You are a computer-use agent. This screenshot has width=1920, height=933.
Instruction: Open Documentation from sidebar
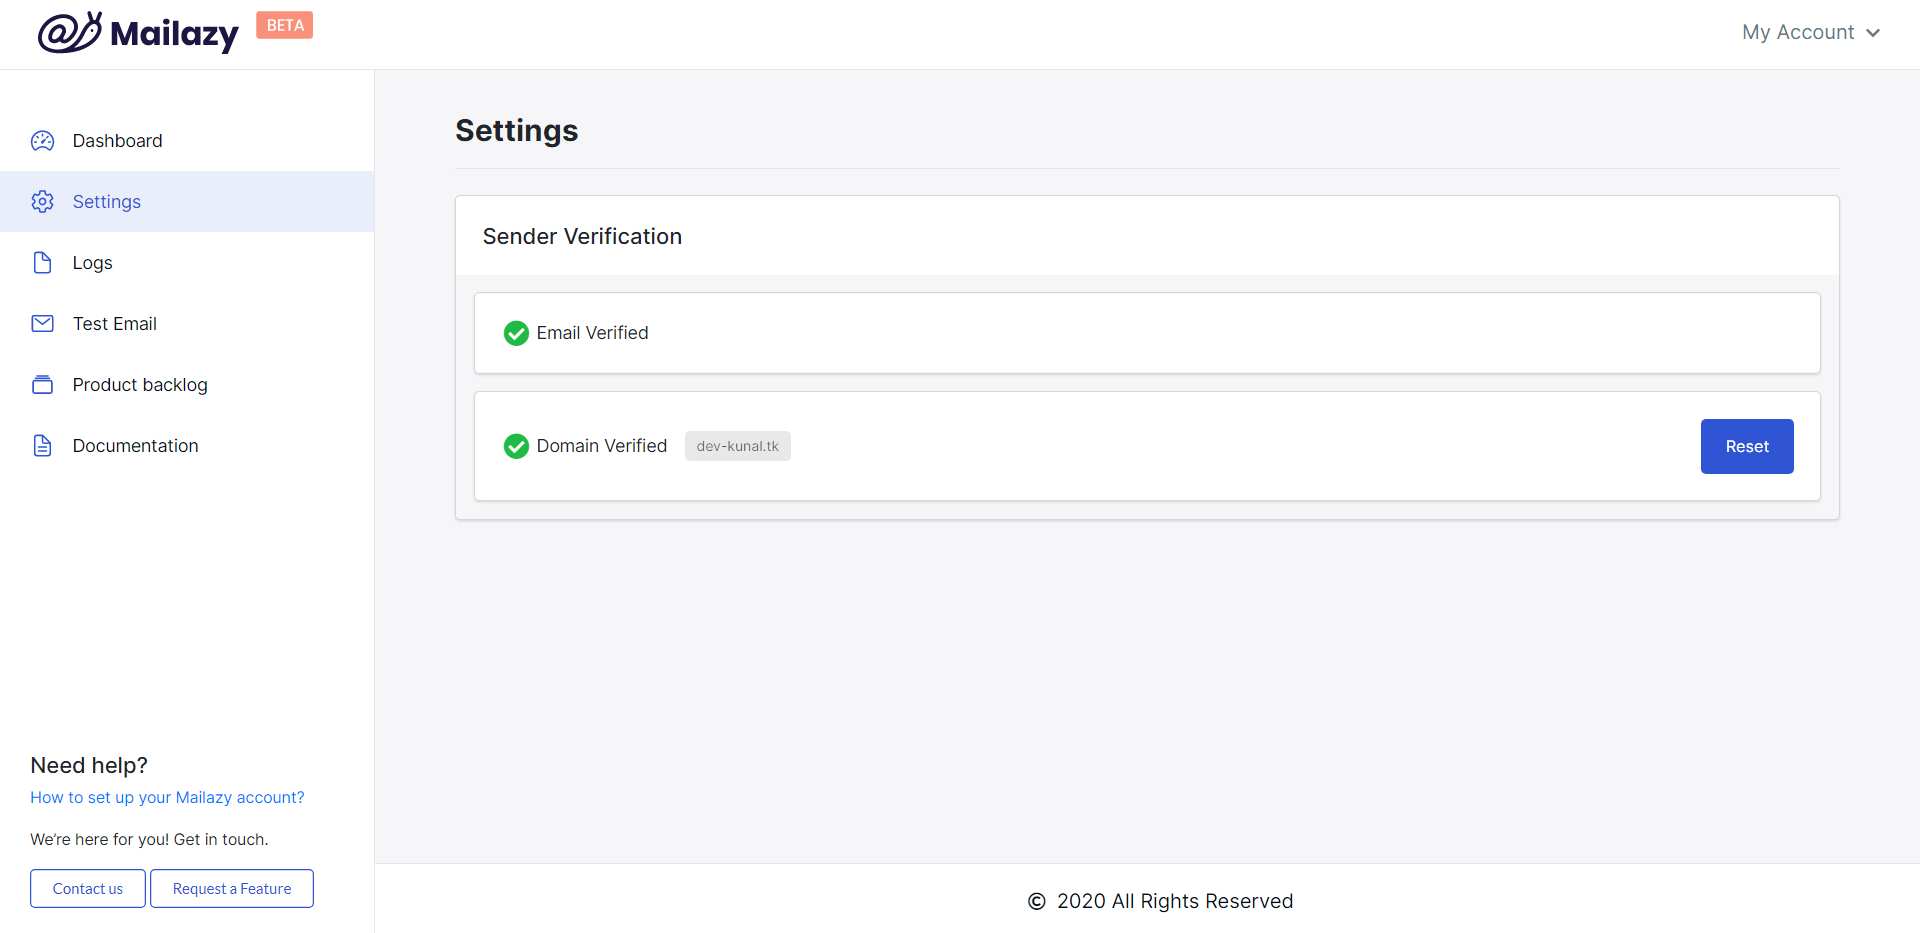(x=187, y=446)
